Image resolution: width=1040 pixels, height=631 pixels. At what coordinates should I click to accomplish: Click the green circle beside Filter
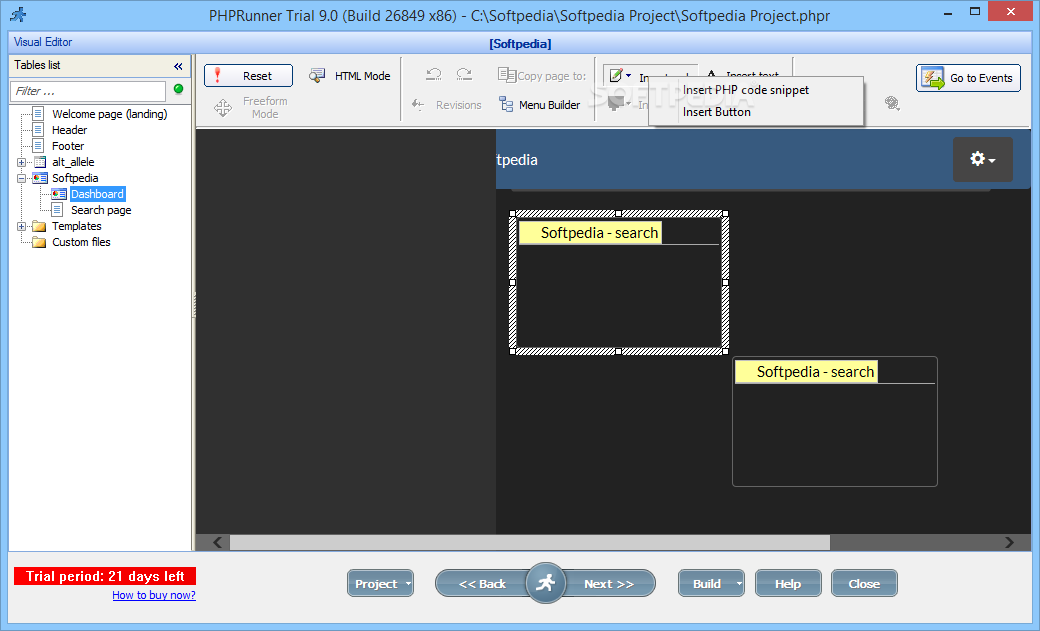[x=178, y=89]
